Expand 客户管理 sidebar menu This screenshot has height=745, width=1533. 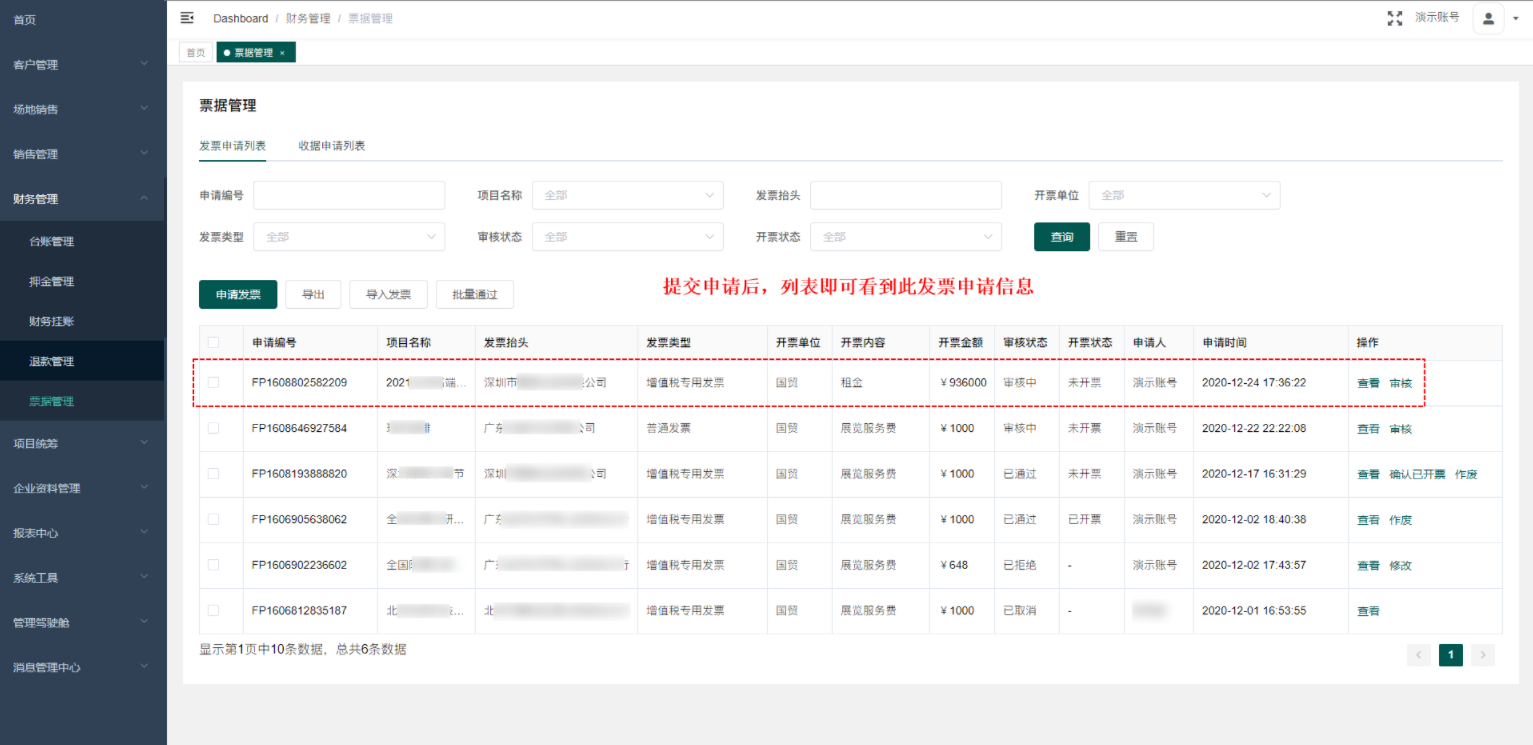tap(83, 64)
